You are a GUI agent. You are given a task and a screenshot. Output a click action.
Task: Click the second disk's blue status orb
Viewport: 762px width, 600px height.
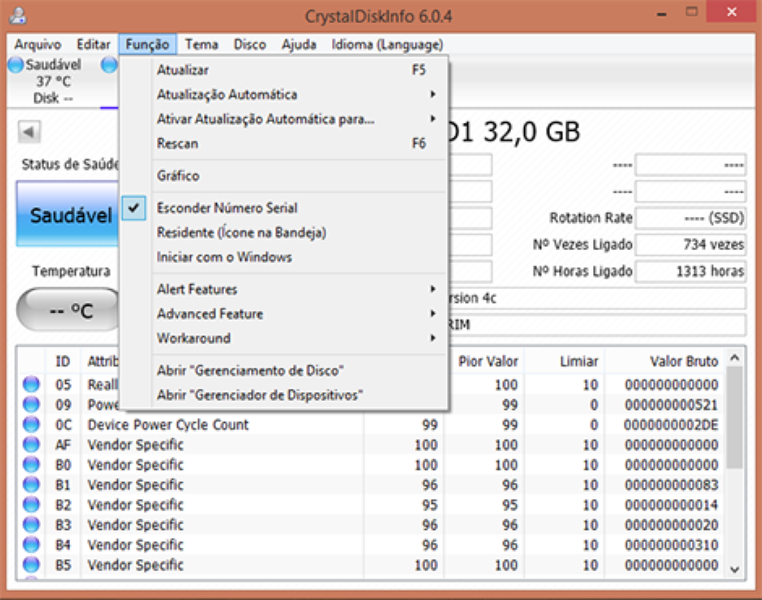110,65
